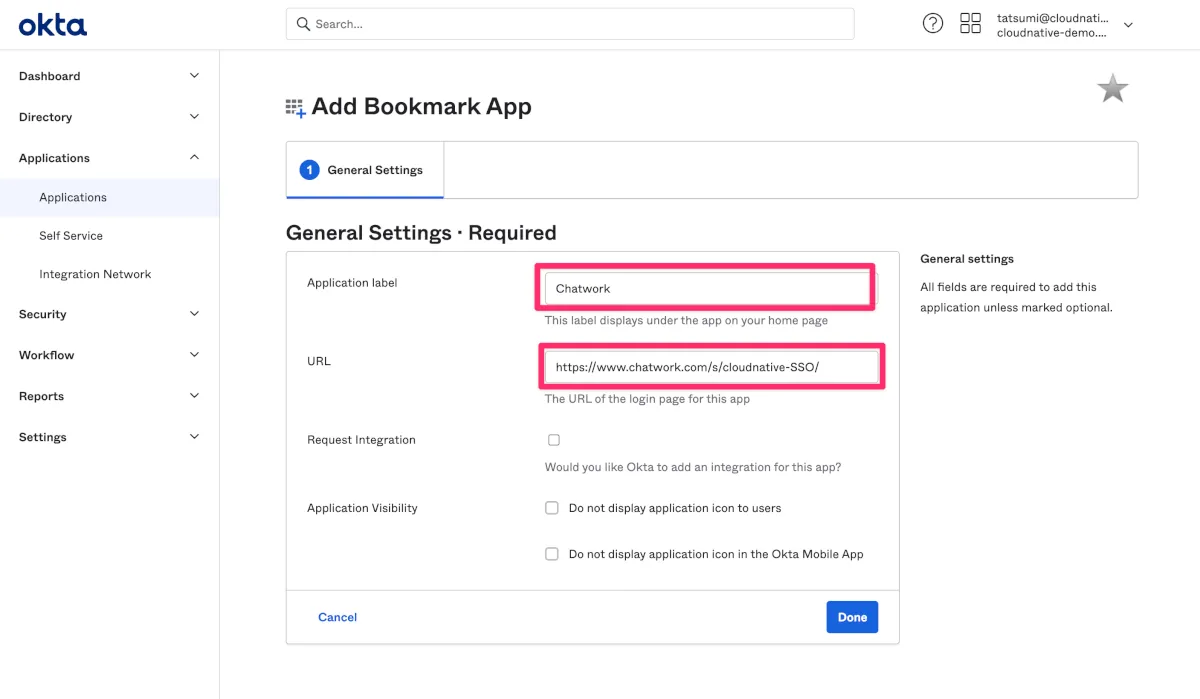Select the General Settings tab
This screenshot has width=1200, height=699.
pos(365,170)
